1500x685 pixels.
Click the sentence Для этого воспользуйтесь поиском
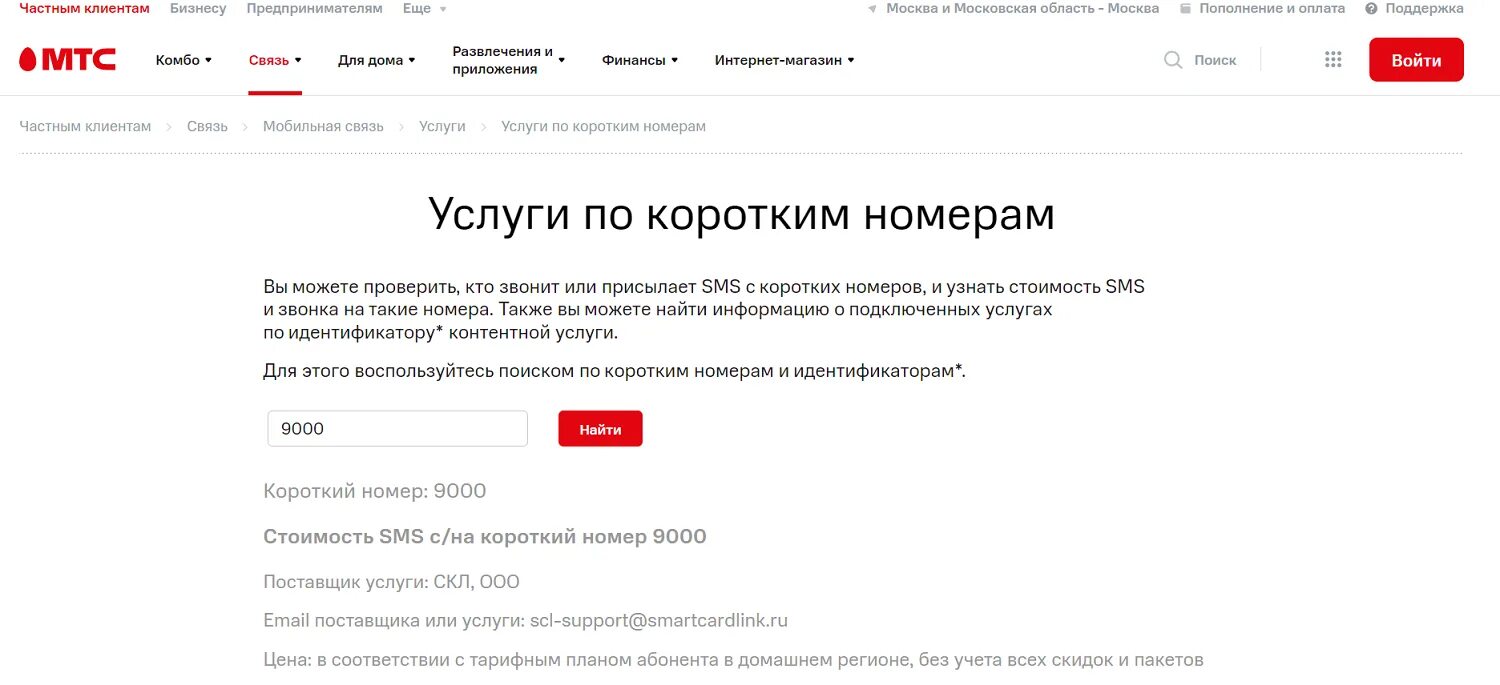(x=614, y=371)
